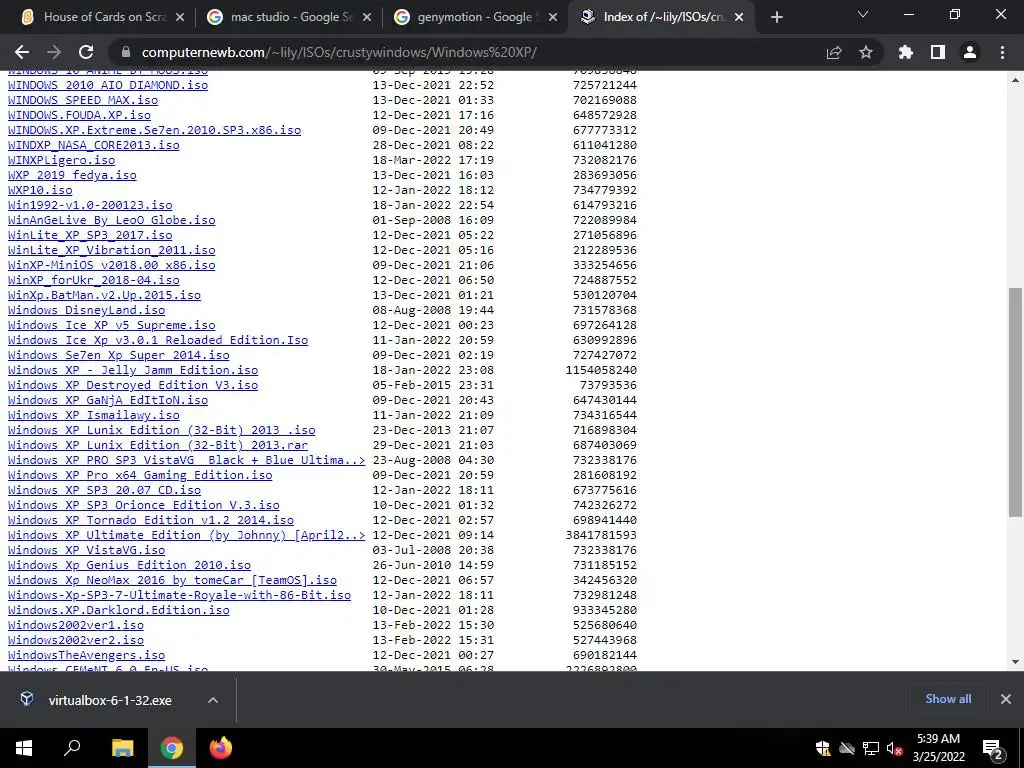Open downloaded virtualbox-6-1-32.exe file
Screen dimensions: 1024x768
tap(110, 700)
